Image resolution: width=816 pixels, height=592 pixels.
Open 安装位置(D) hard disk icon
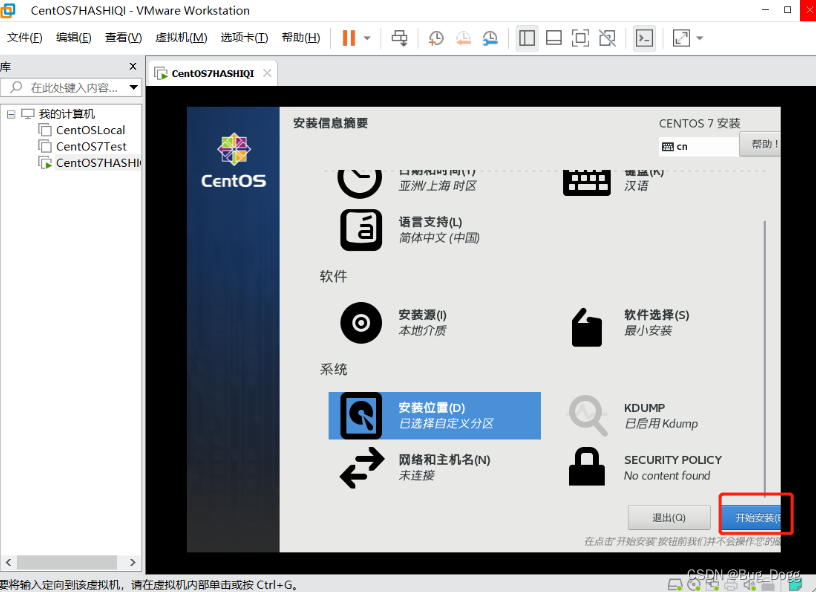tap(361, 416)
